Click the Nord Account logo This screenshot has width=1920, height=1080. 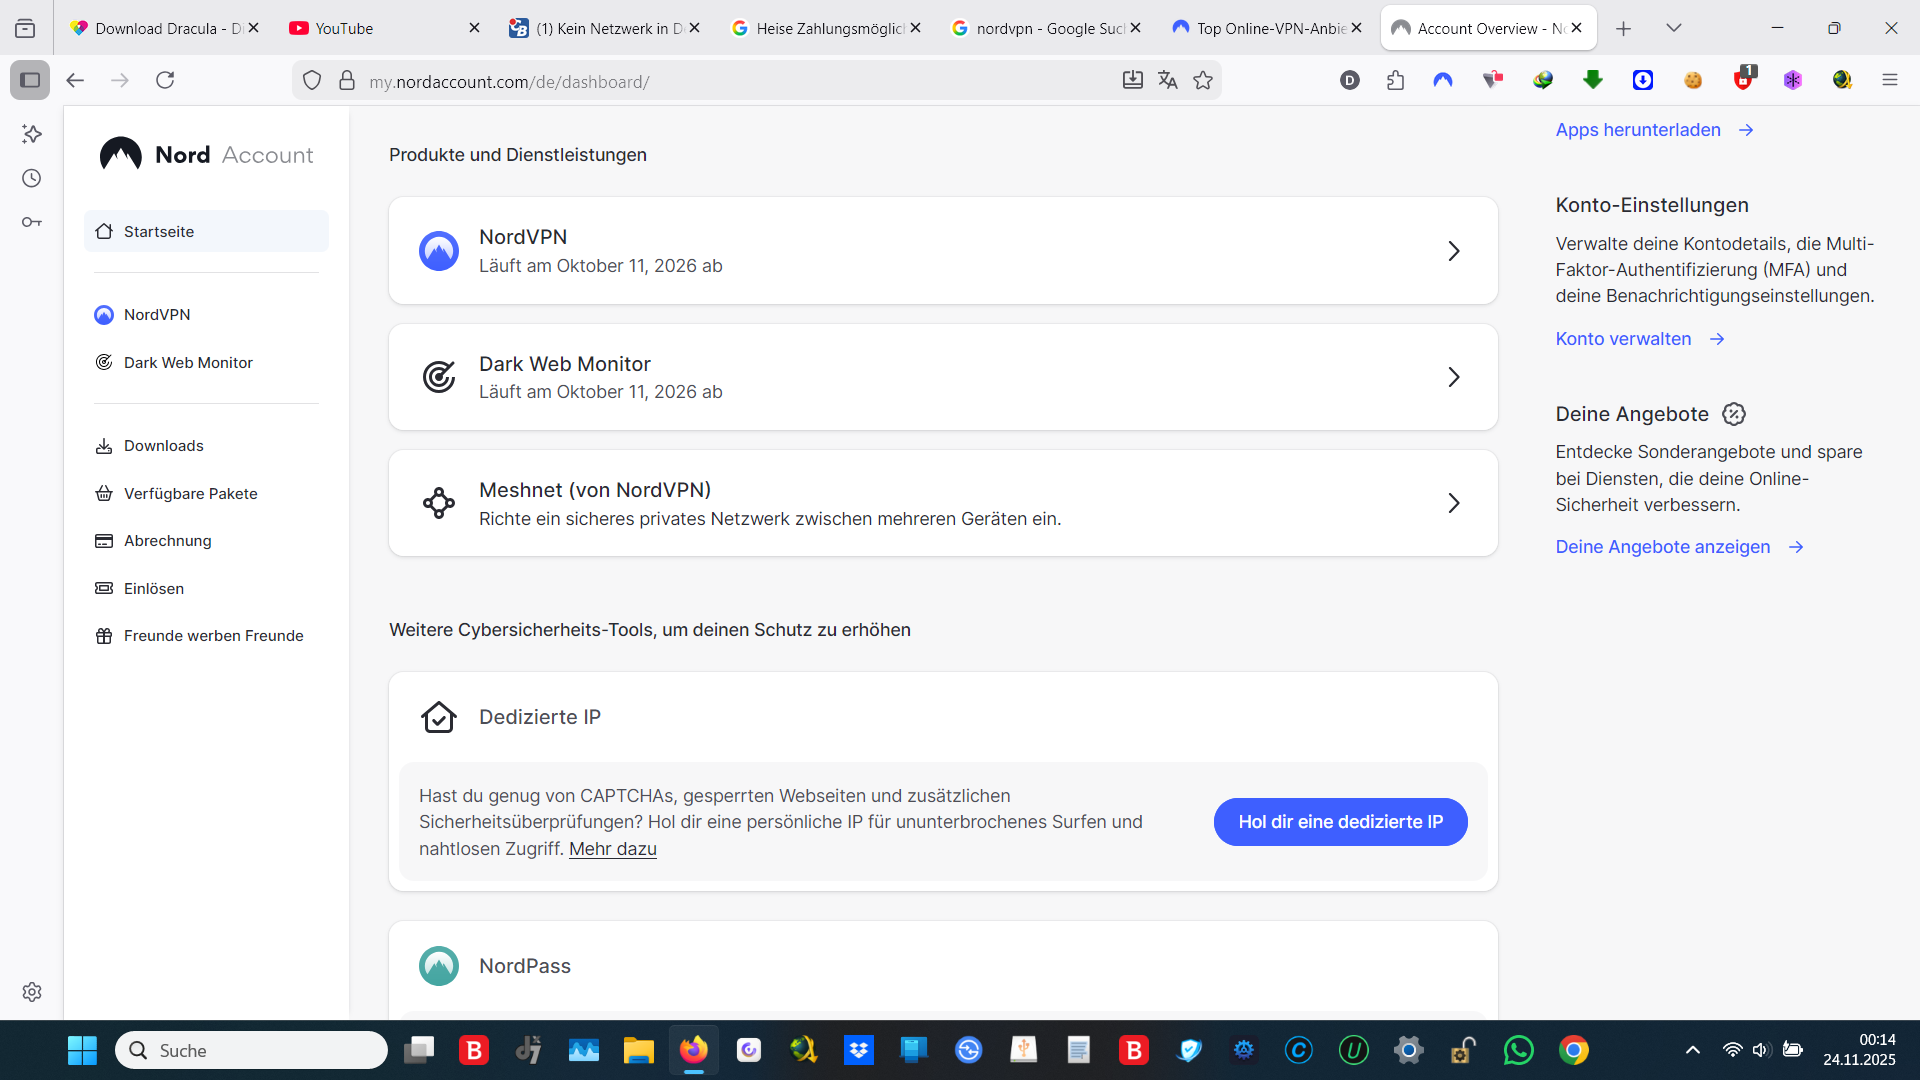206,155
